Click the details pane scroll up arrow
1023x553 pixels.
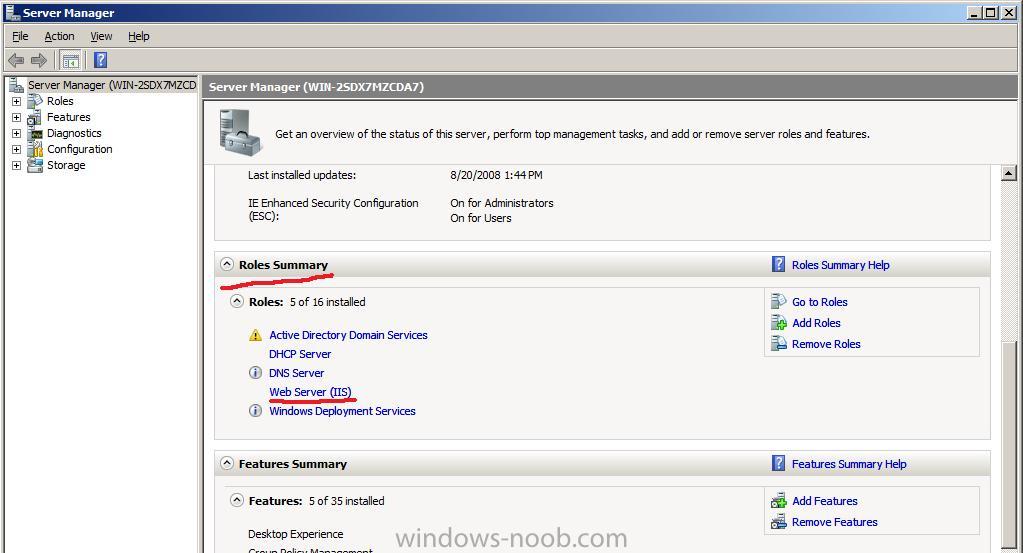[x=1008, y=173]
